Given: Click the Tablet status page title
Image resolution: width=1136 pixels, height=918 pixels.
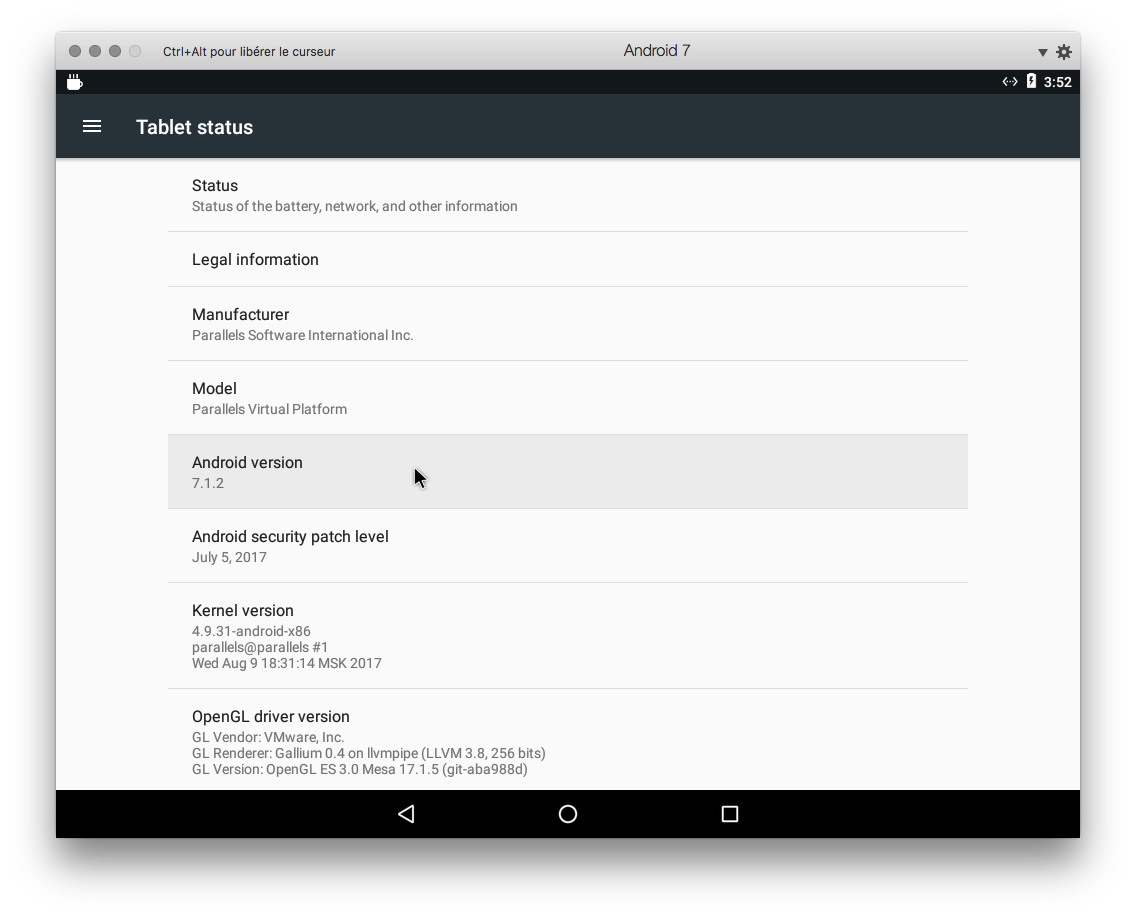Looking at the screenshot, I should click(194, 127).
